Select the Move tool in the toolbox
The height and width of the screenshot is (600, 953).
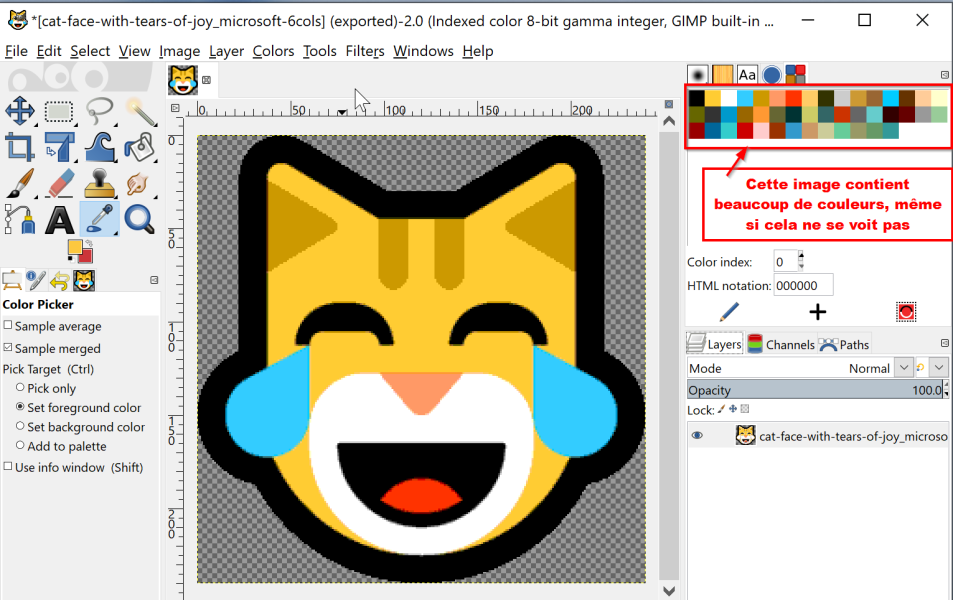coord(20,111)
